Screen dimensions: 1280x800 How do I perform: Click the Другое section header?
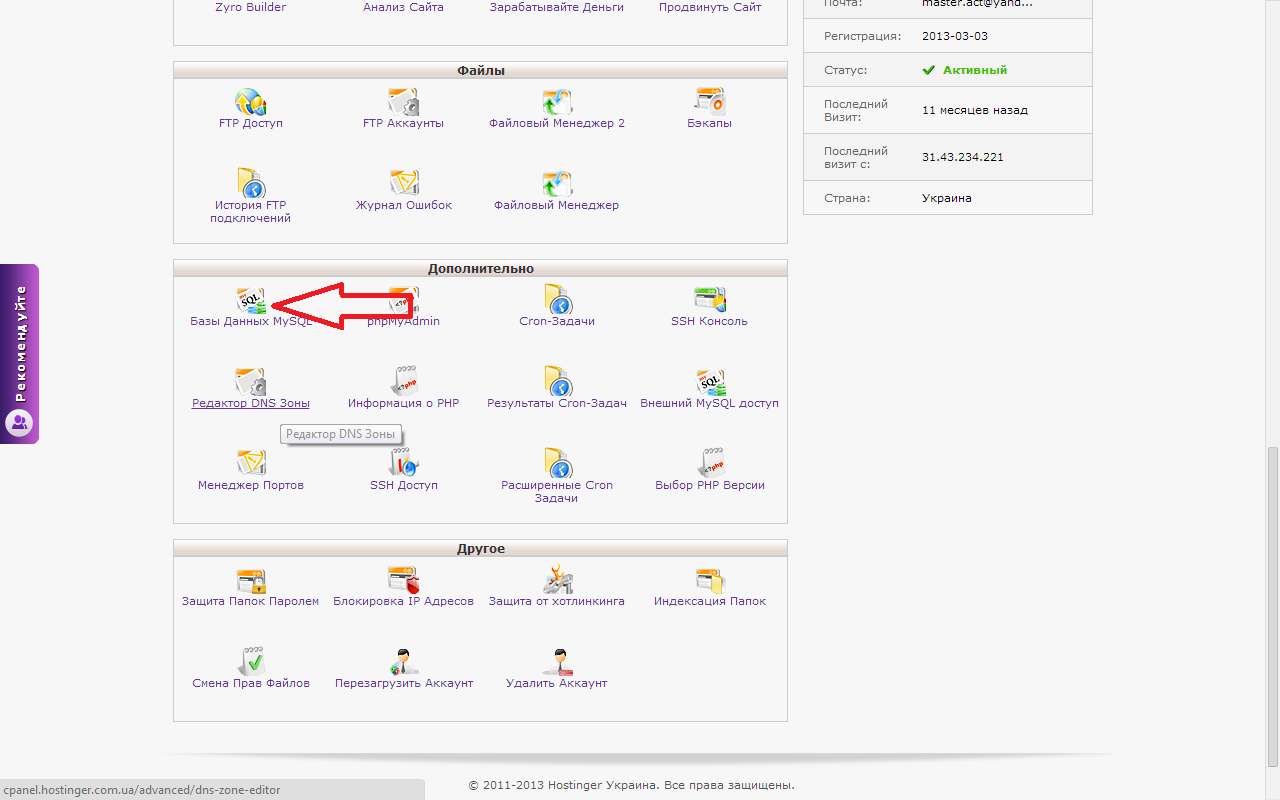[x=480, y=549]
